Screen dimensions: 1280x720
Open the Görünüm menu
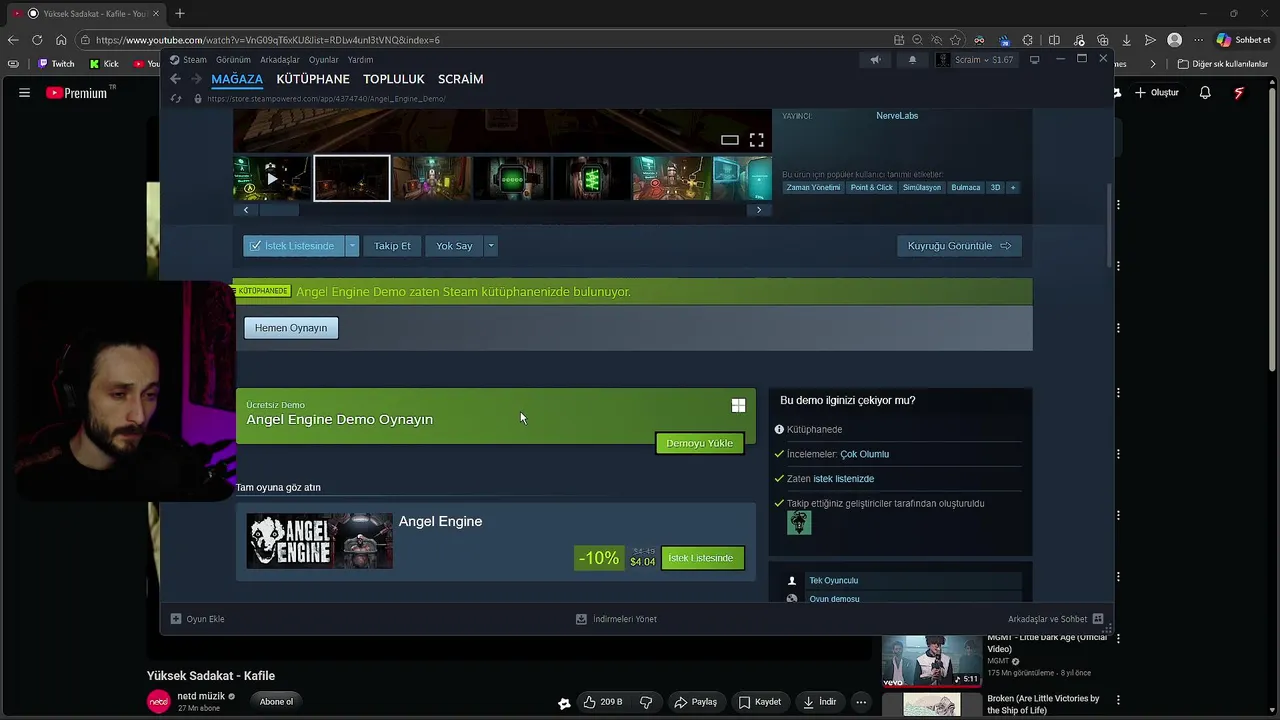point(233,60)
